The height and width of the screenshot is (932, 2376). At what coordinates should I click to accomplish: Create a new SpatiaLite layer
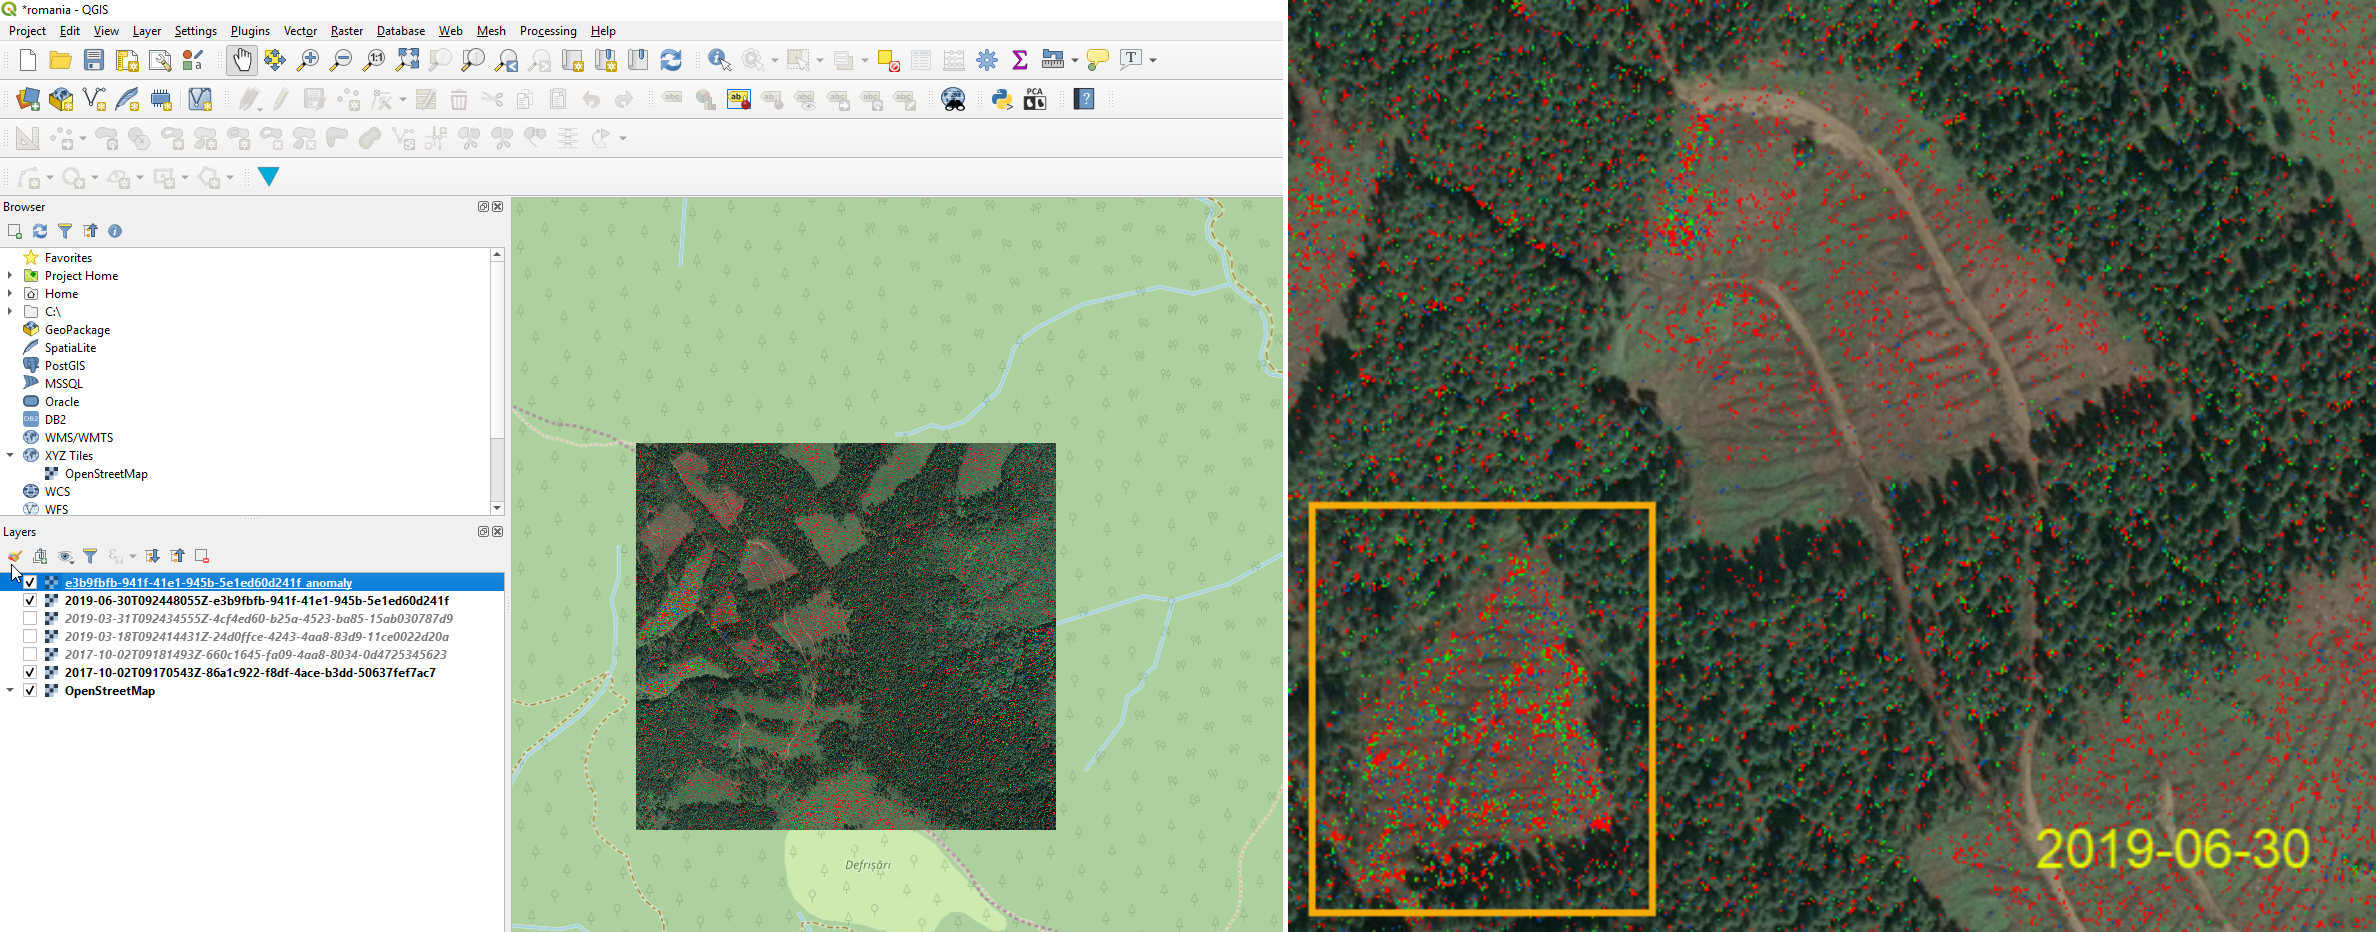[127, 99]
